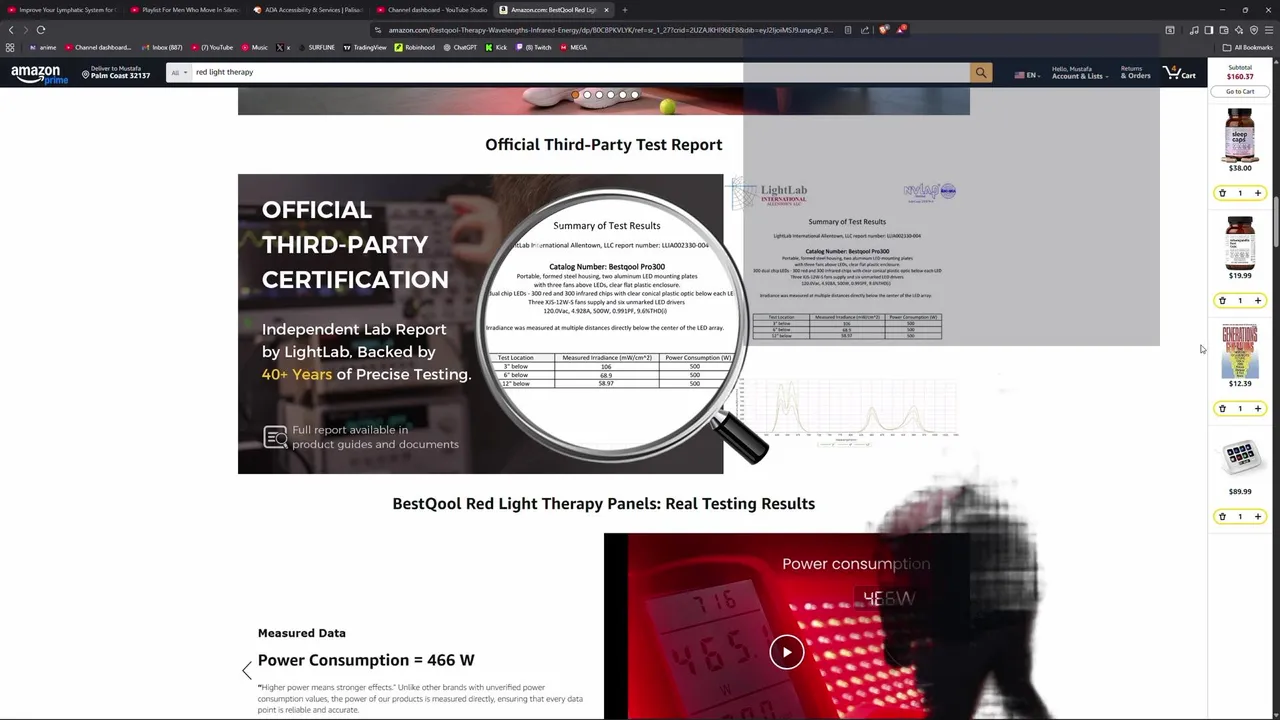Switch to ADA Accessibility & Services tab

tap(308, 10)
